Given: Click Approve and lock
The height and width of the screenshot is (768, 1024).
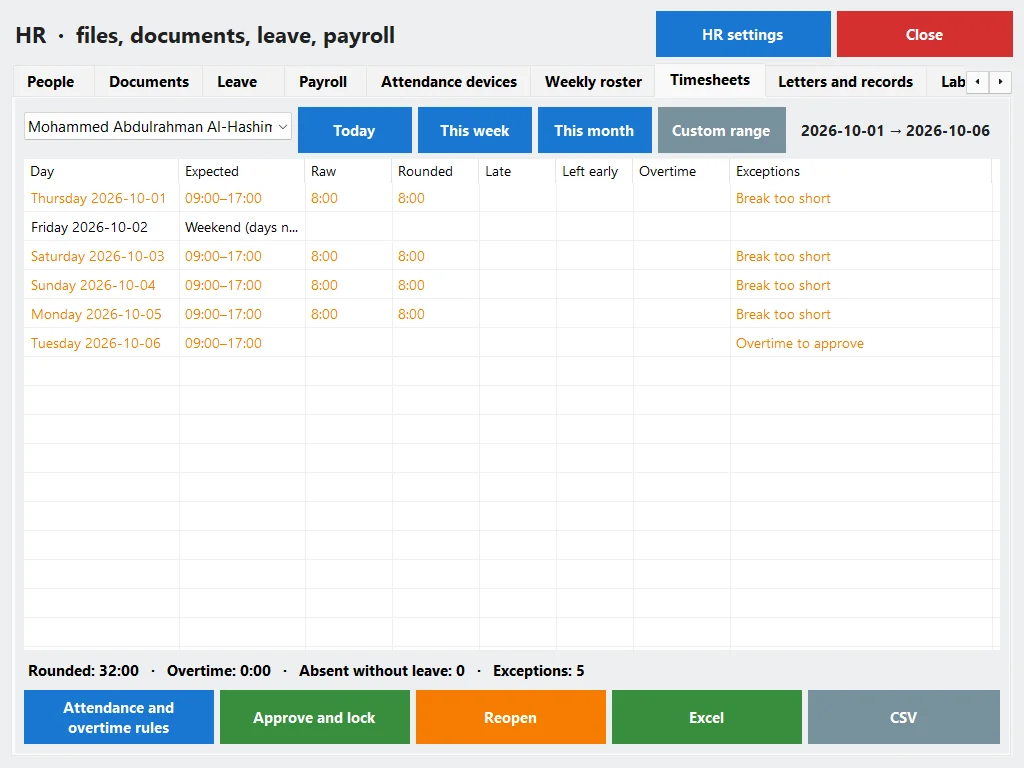Looking at the screenshot, I should 315,717.
